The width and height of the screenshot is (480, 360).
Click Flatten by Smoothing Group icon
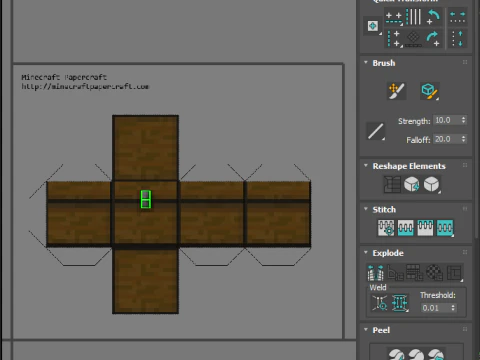tap(415, 273)
